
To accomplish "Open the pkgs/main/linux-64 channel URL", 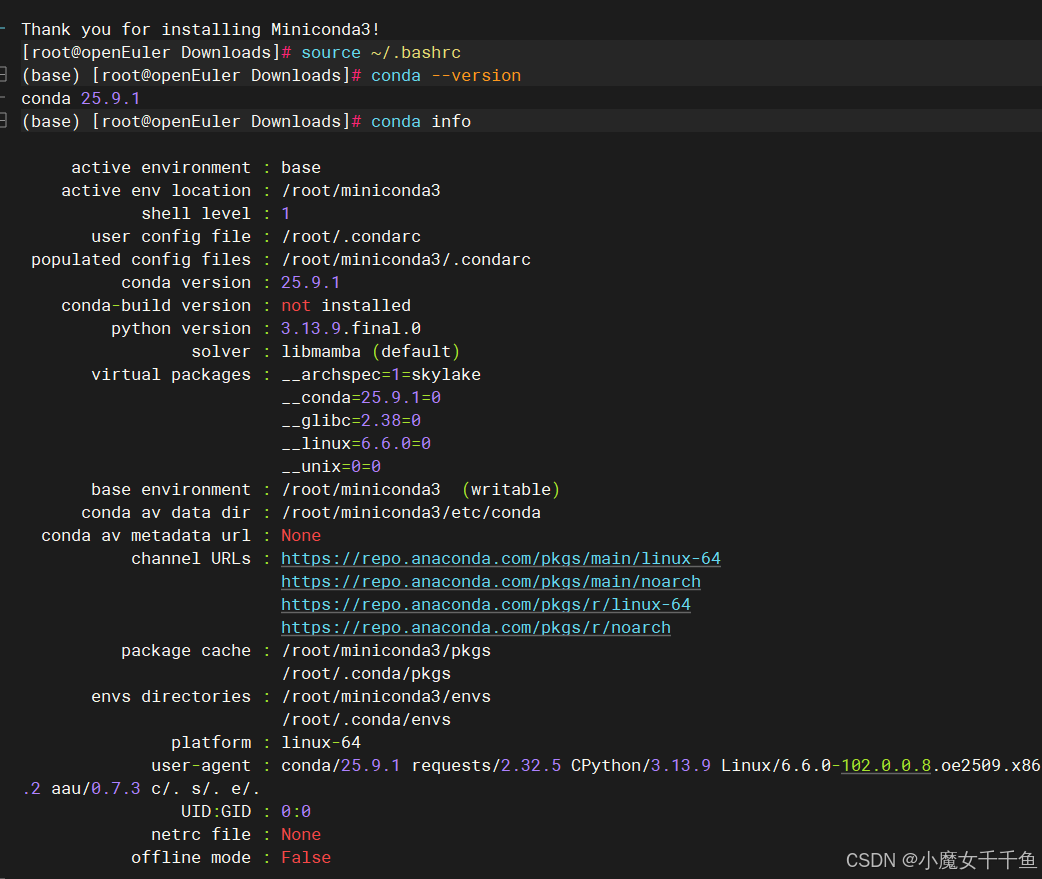I will click(500, 559).
